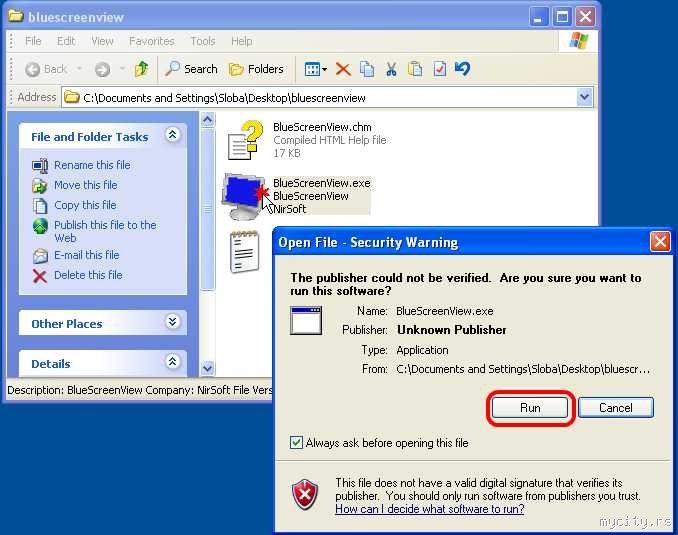This screenshot has height=535, width=678.
Task: Click the Undo arrow toolbar icon
Action: pos(462,69)
